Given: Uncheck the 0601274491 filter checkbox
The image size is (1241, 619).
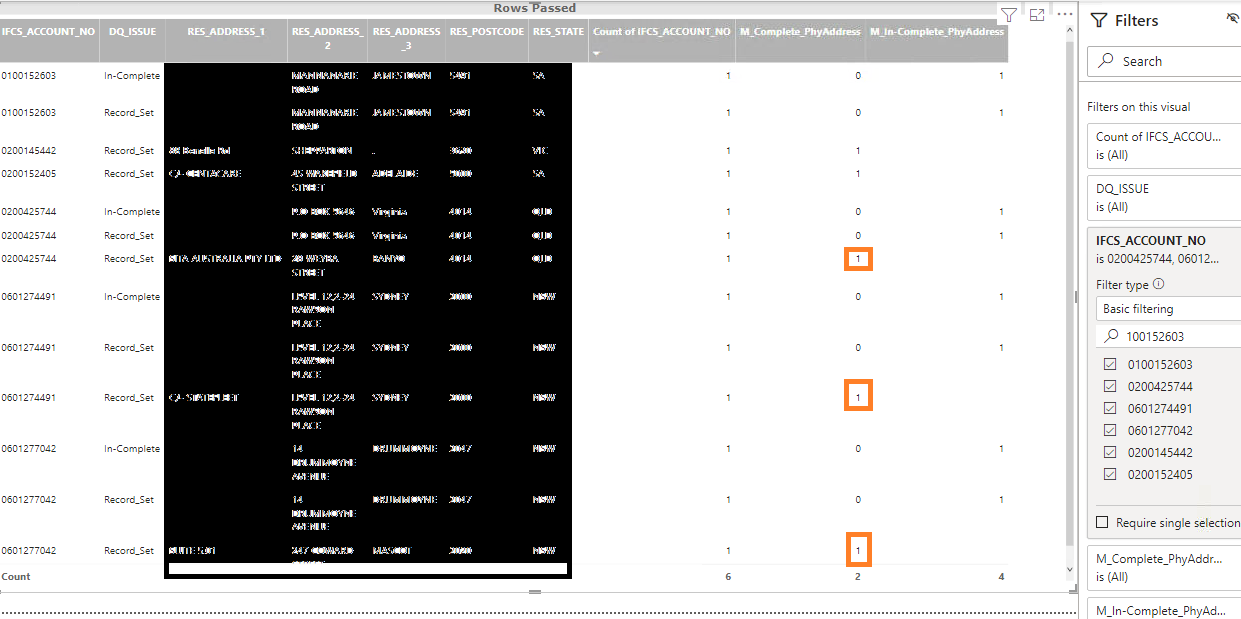Looking at the screenshot, I should click(1111, 408).
